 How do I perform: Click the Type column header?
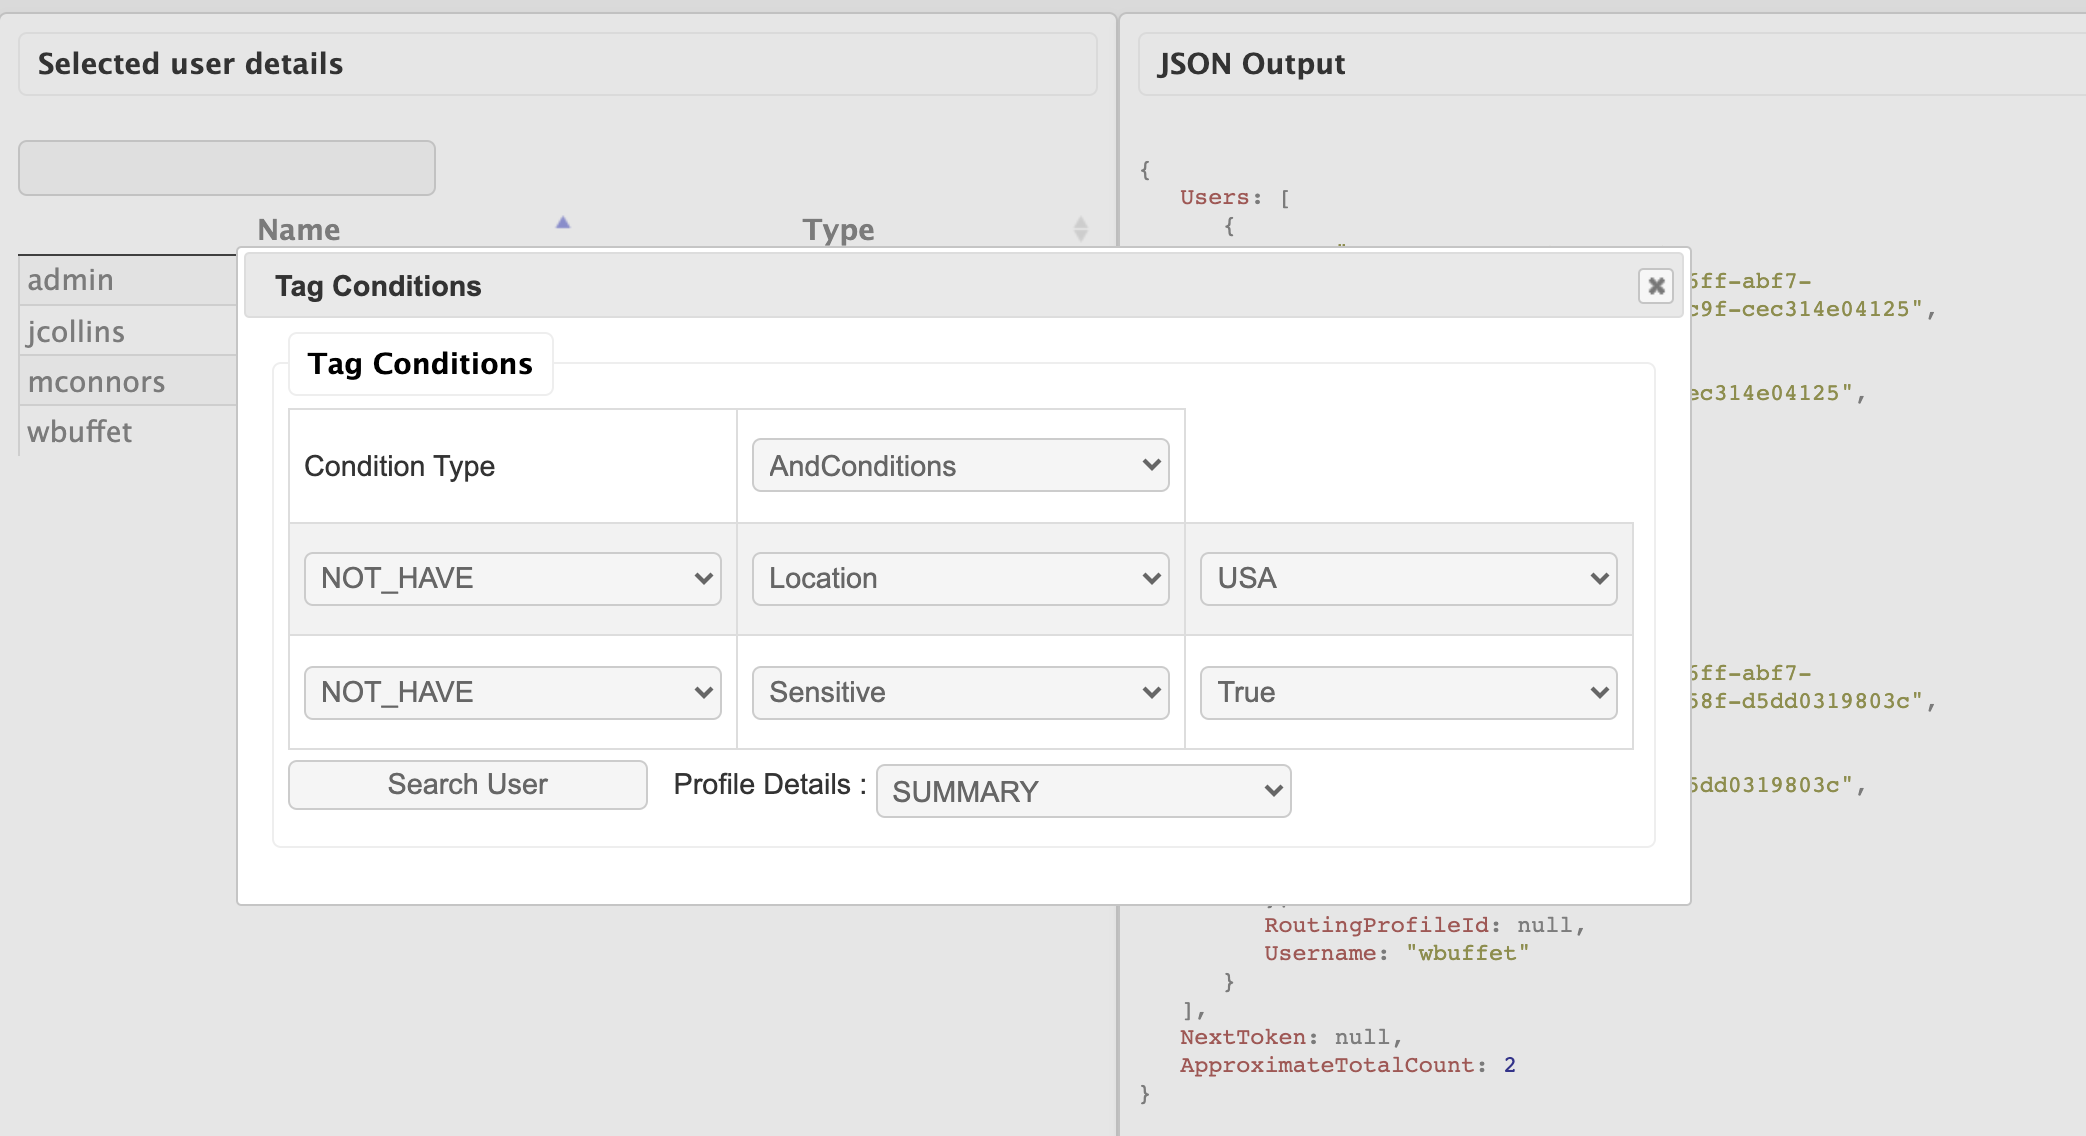pyautogui.click(x=838, y=230)
